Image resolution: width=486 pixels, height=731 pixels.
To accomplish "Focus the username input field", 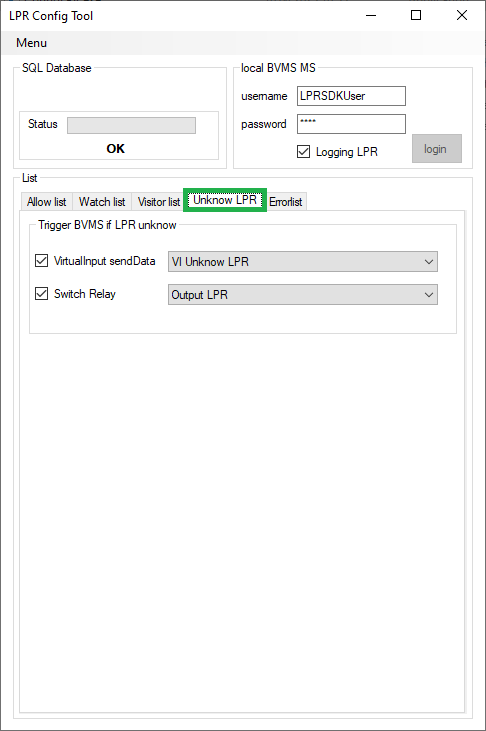I will click(351, 96).
